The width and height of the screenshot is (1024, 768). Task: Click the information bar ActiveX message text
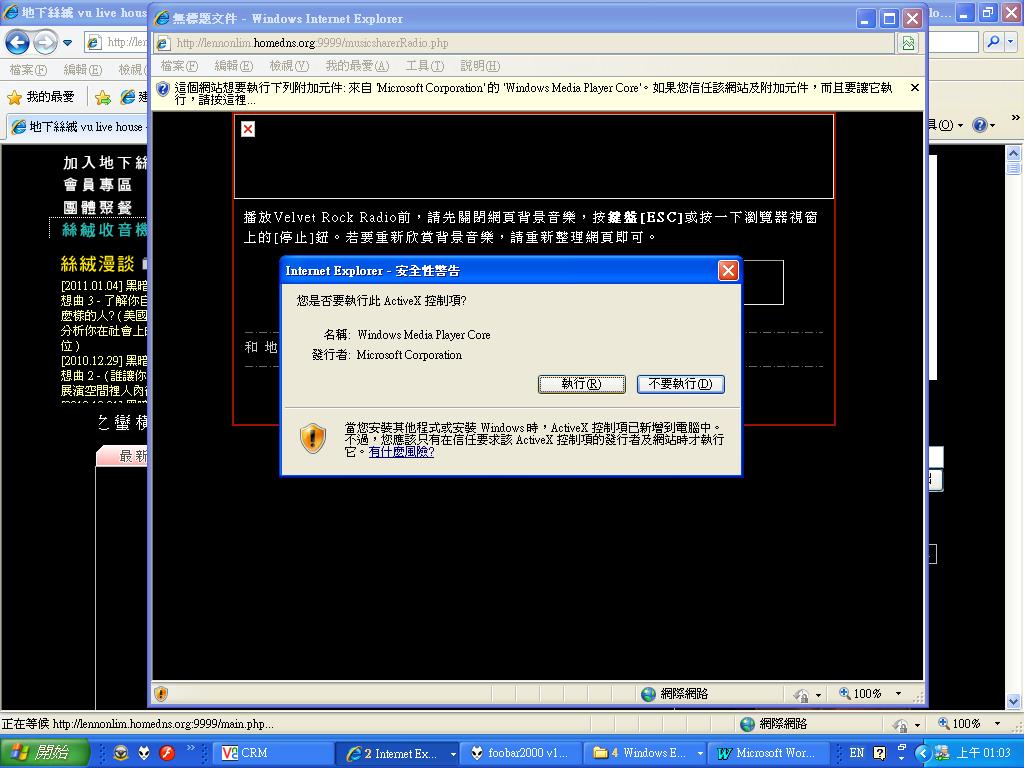tap(533, 93)
